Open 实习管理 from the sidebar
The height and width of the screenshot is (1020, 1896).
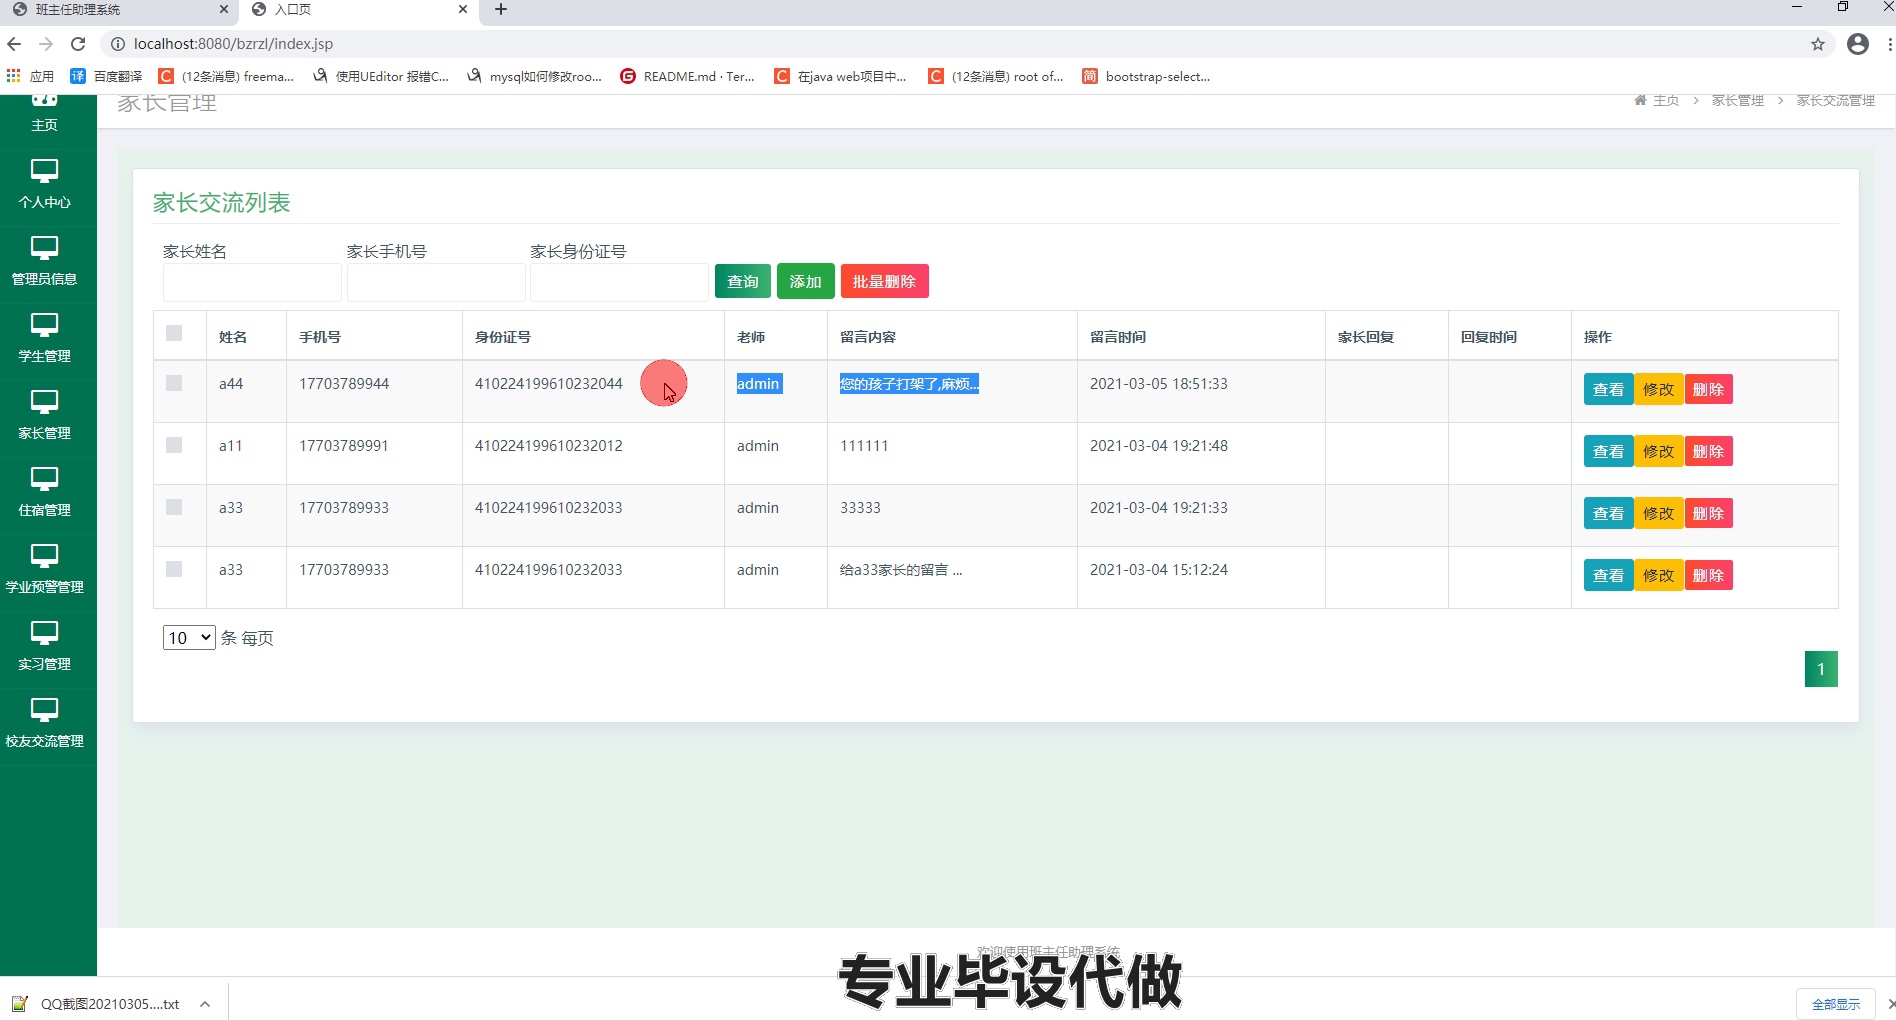tap(45, 647)
